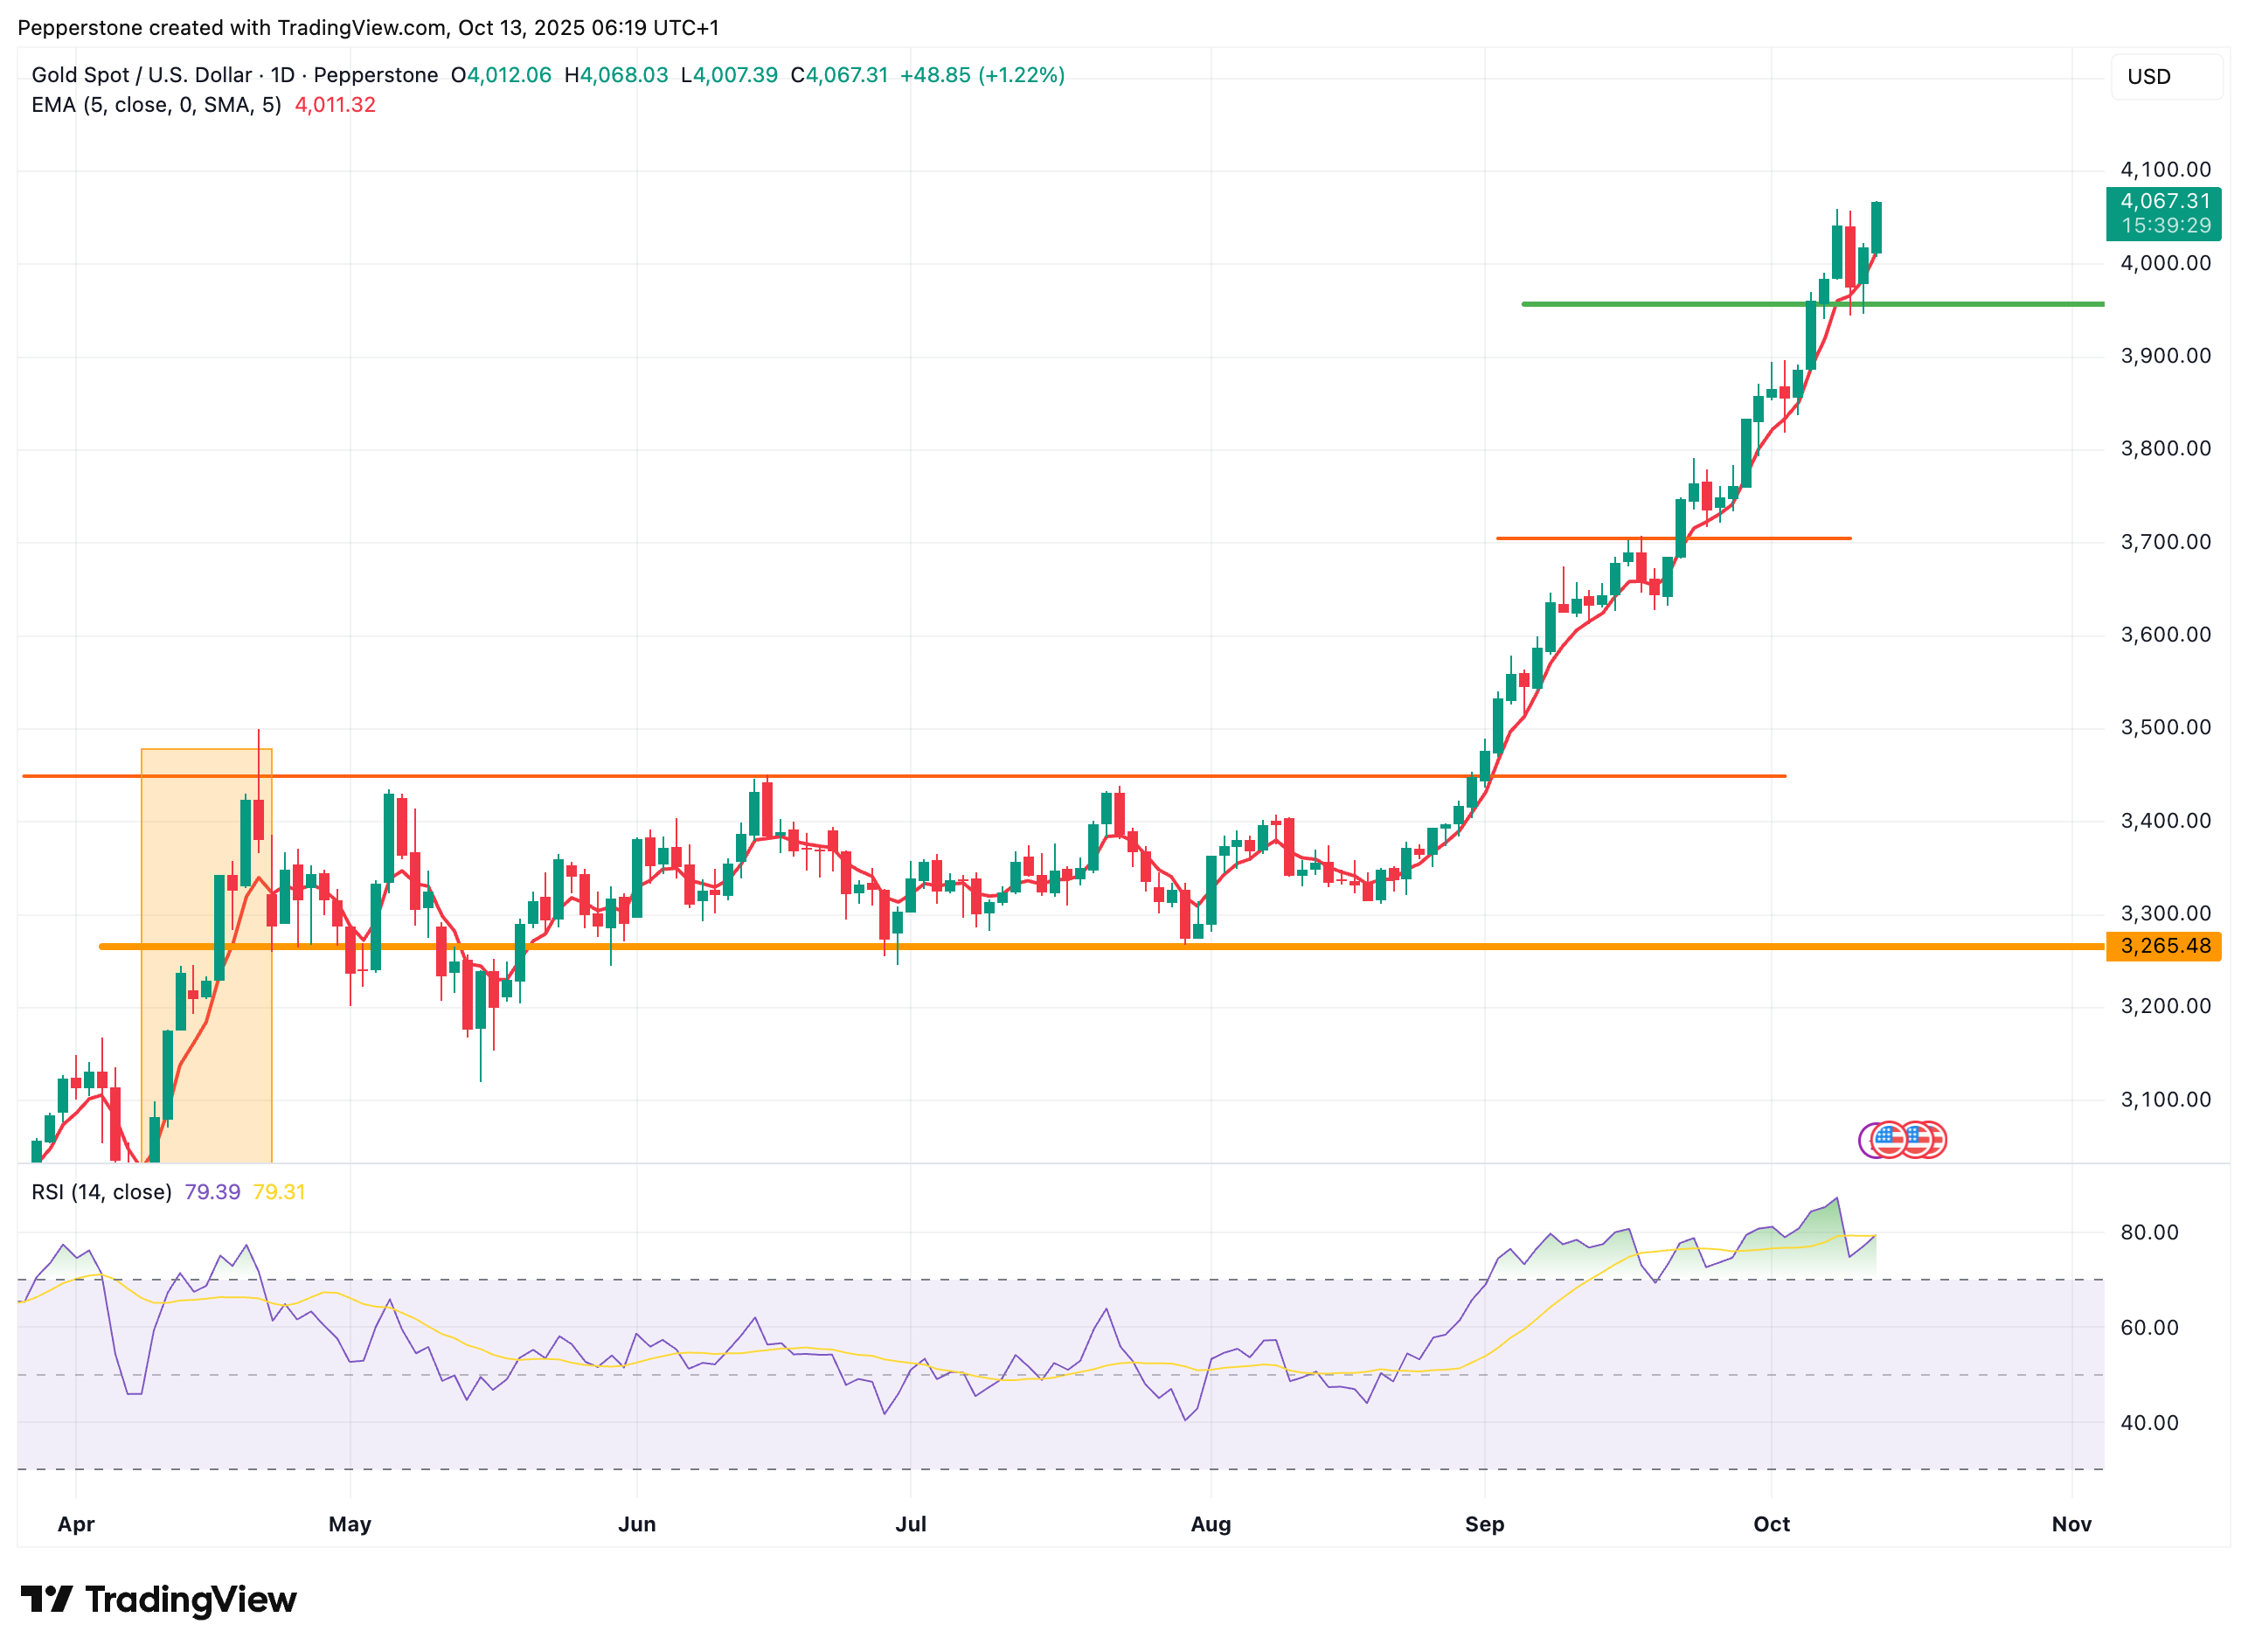This screenshot has width=2248, height=1652.
Task: Click the 4,100.00 price scale label
Action: 2165,169
